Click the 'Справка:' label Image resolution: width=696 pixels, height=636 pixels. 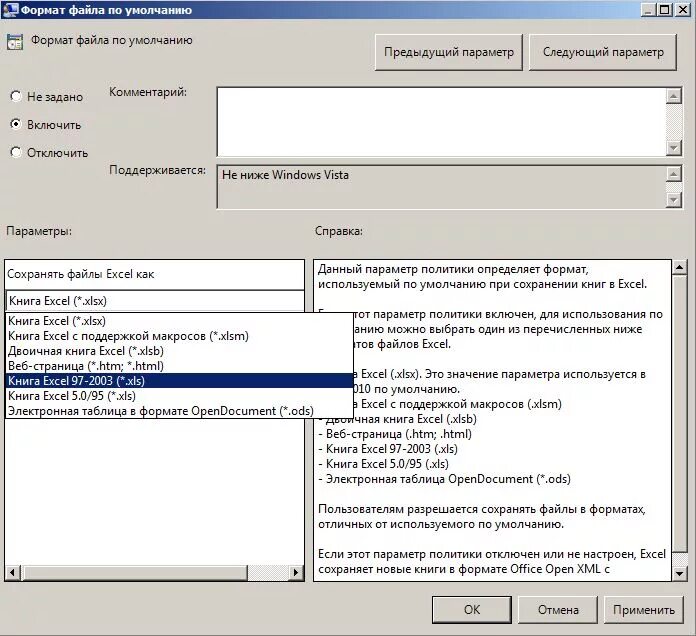[339, 231]
